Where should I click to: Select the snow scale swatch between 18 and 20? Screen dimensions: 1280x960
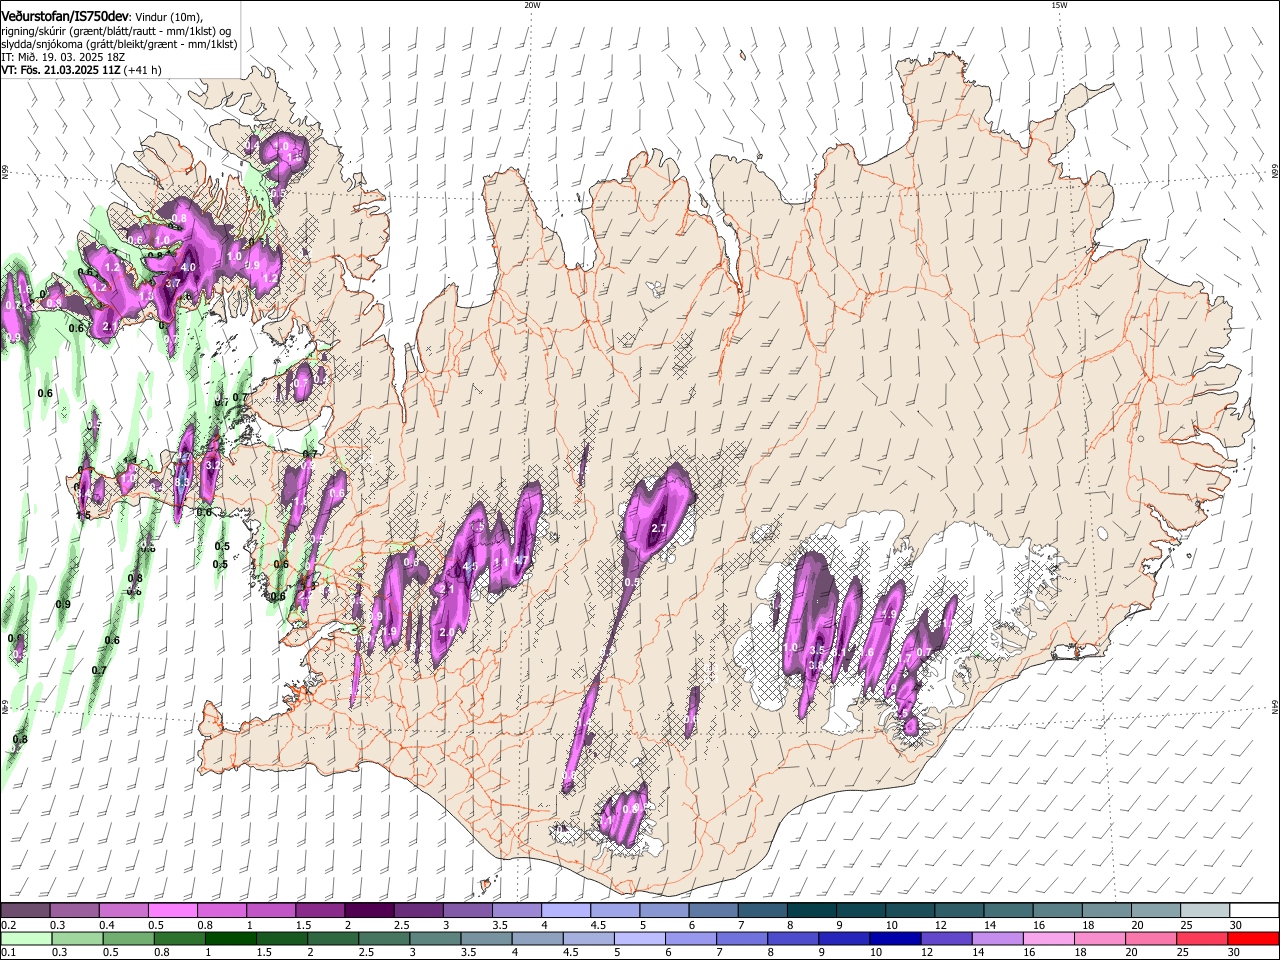[x=1106, y=911]
